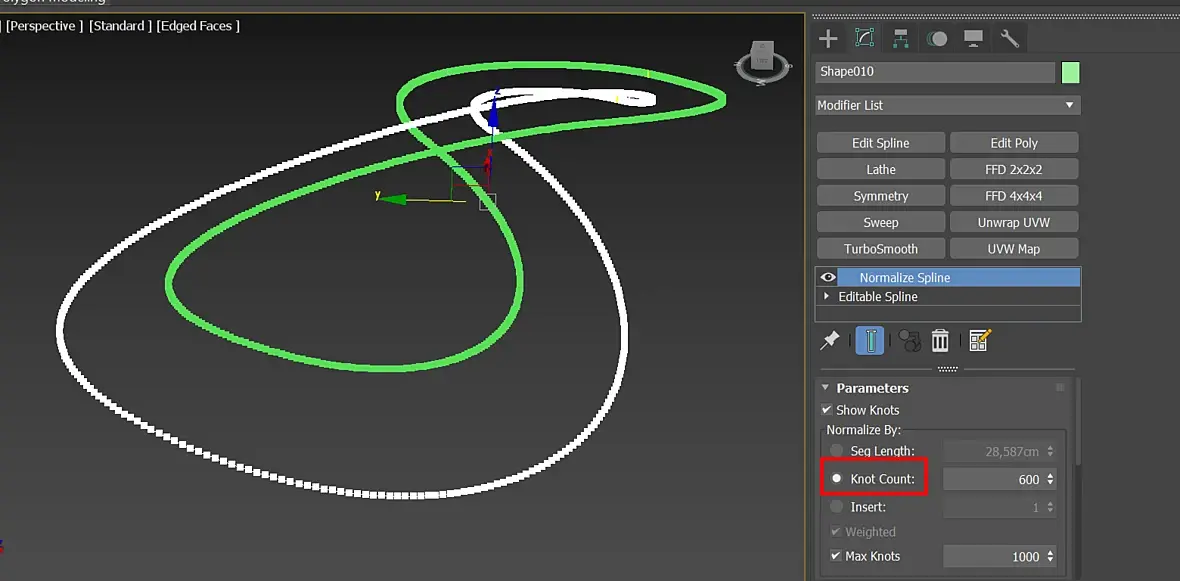Click the Knot Count spinner arrows
The width and height of the screenshot is (1180, 581).
click(1051, 479)
